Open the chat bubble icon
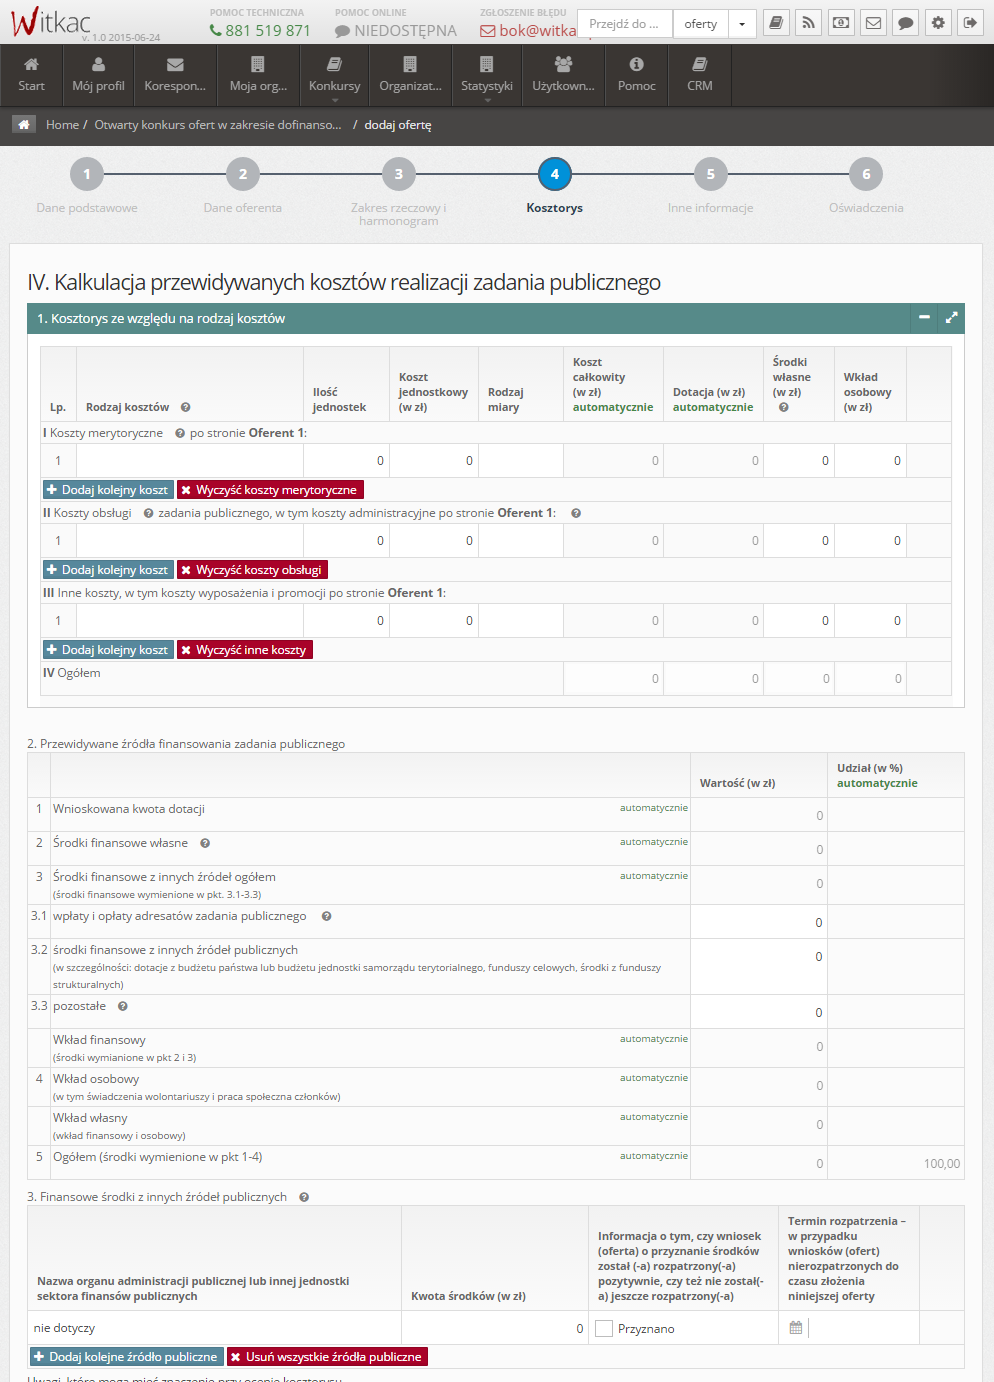The height and width of the screenshot is (1382, 994). tap(905, 23)
